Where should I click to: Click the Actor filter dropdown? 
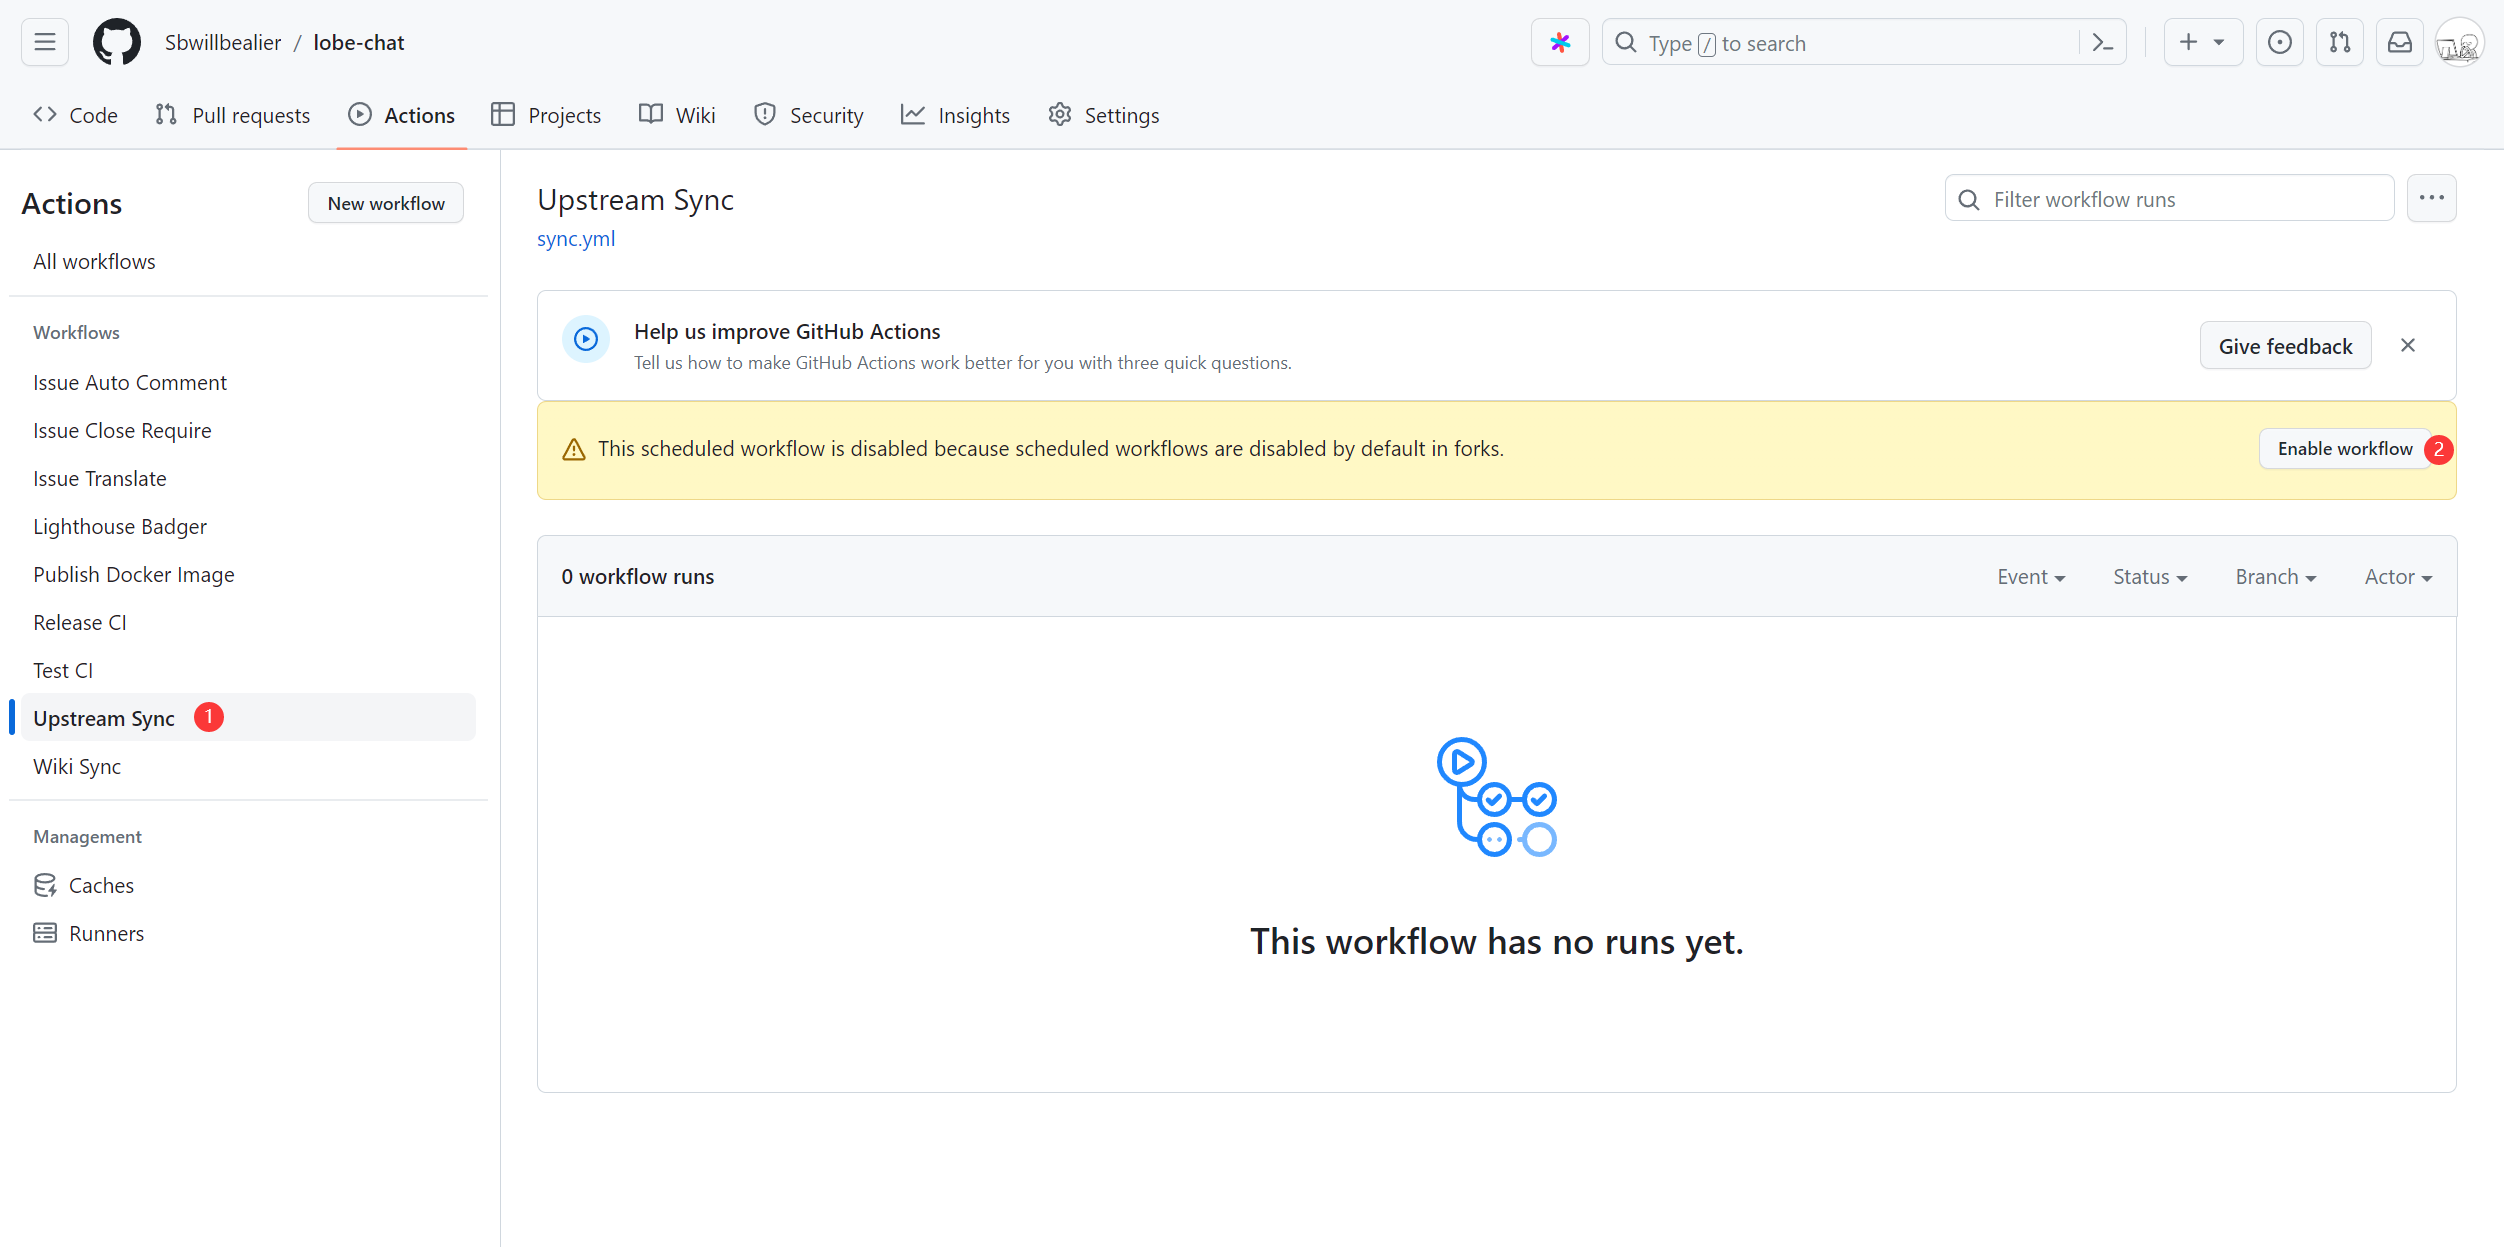2395,576
